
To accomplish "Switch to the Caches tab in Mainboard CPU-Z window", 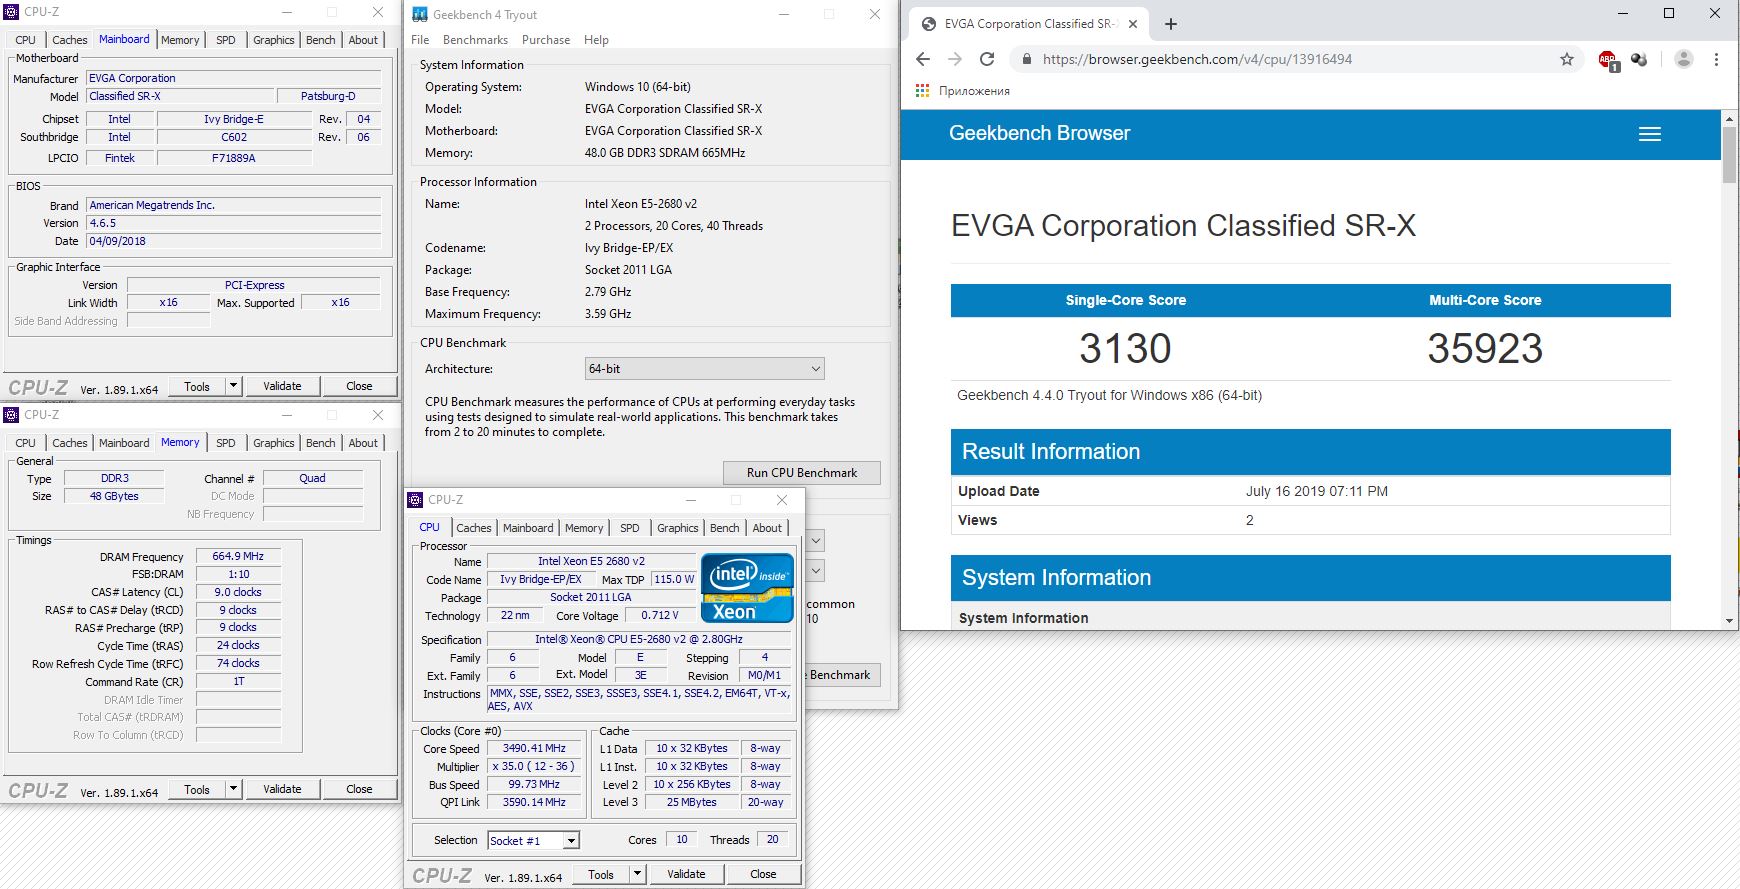I will pyautogui.click(x=70, y=40).
